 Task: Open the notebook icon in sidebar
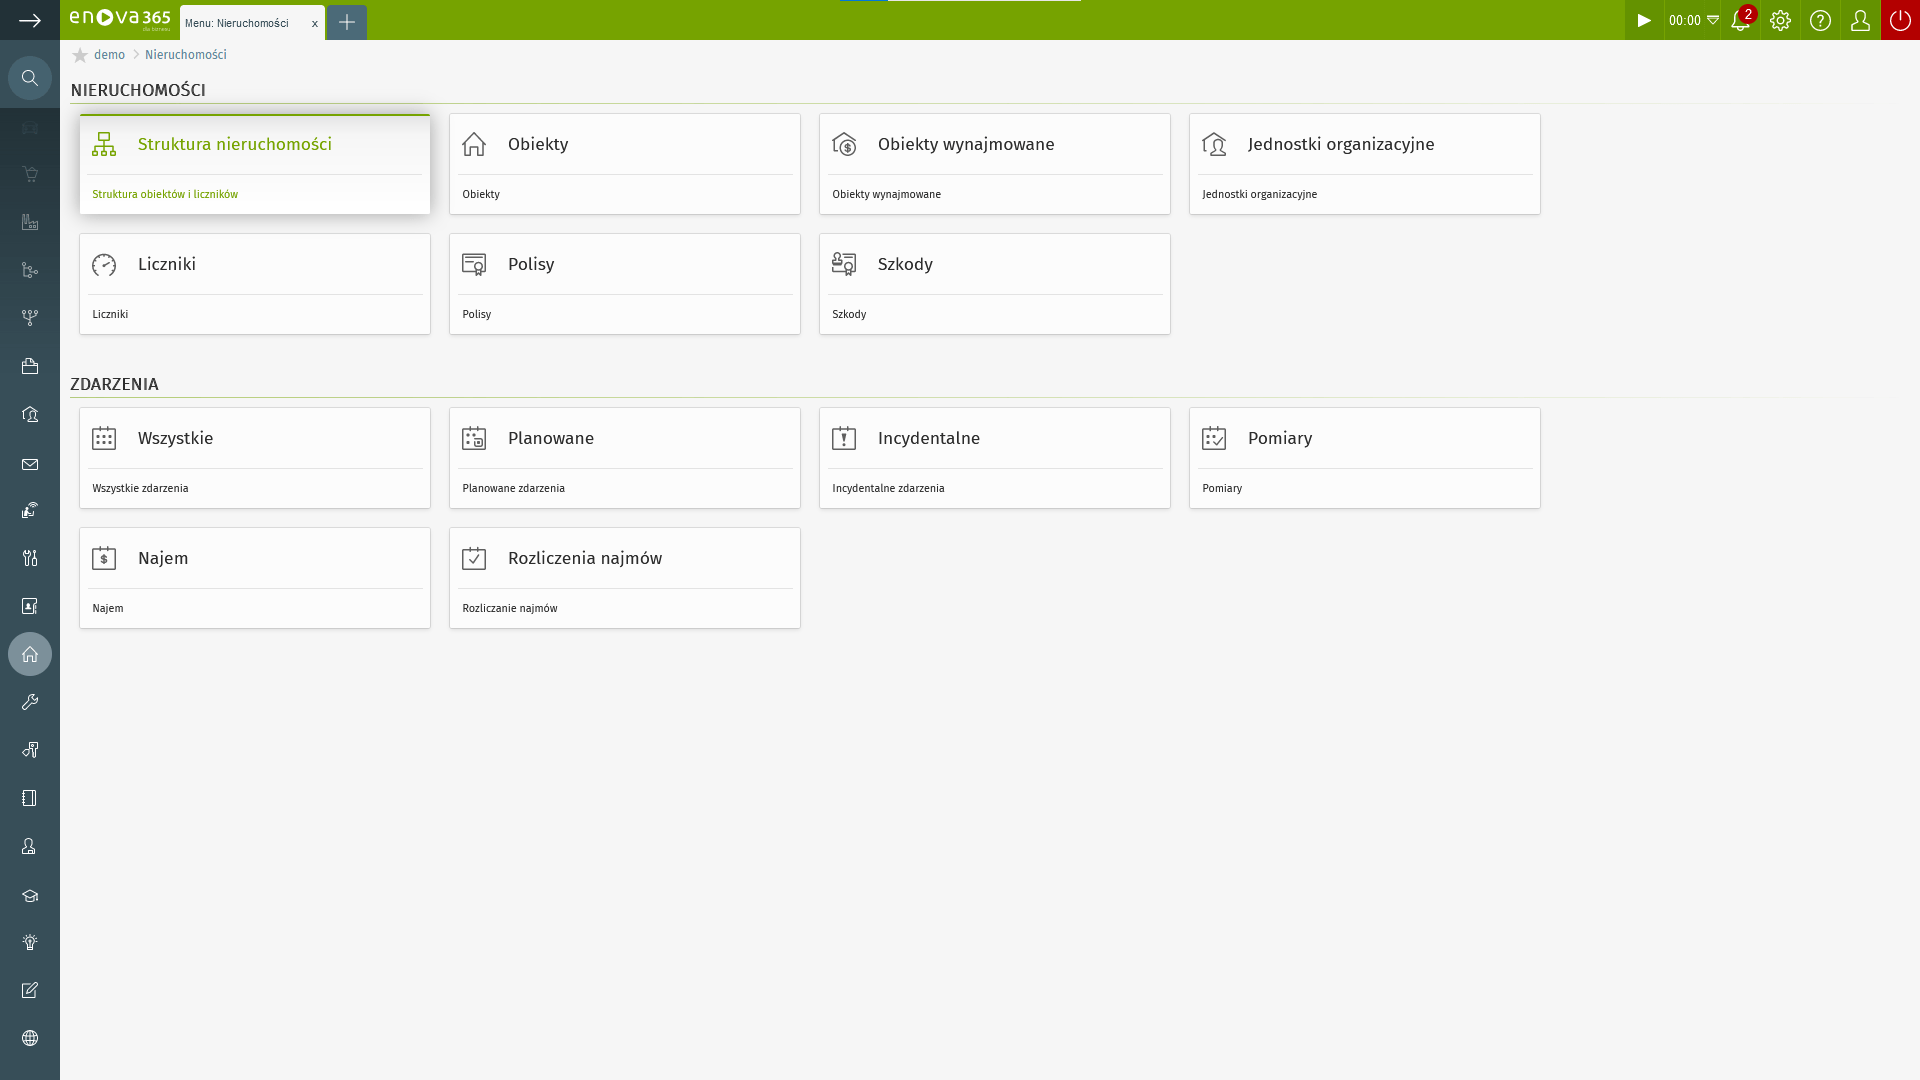[30, 798]
